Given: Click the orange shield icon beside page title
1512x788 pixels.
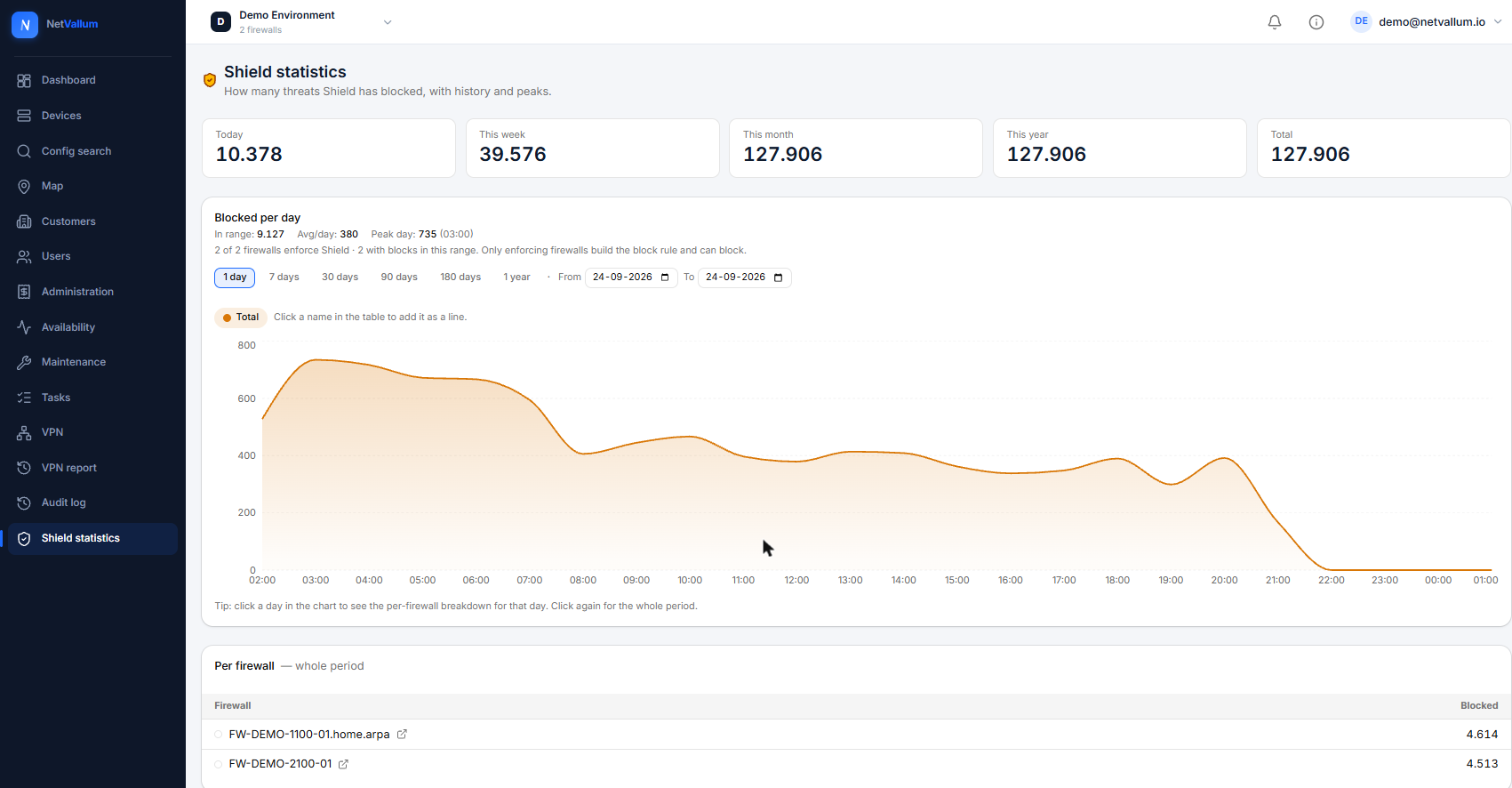Looking at the screenshot, I should (x=210, y=80).
